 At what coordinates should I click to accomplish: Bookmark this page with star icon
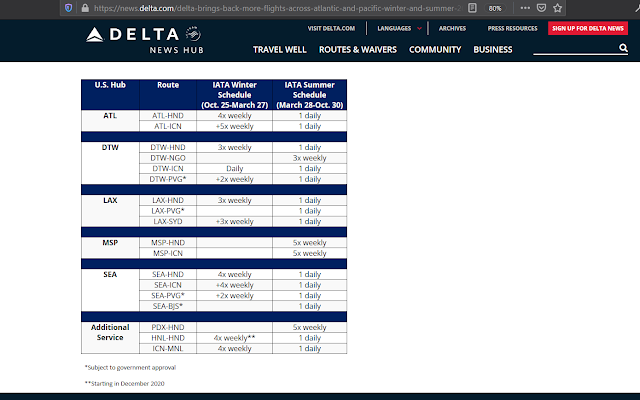tap(558, 8)
